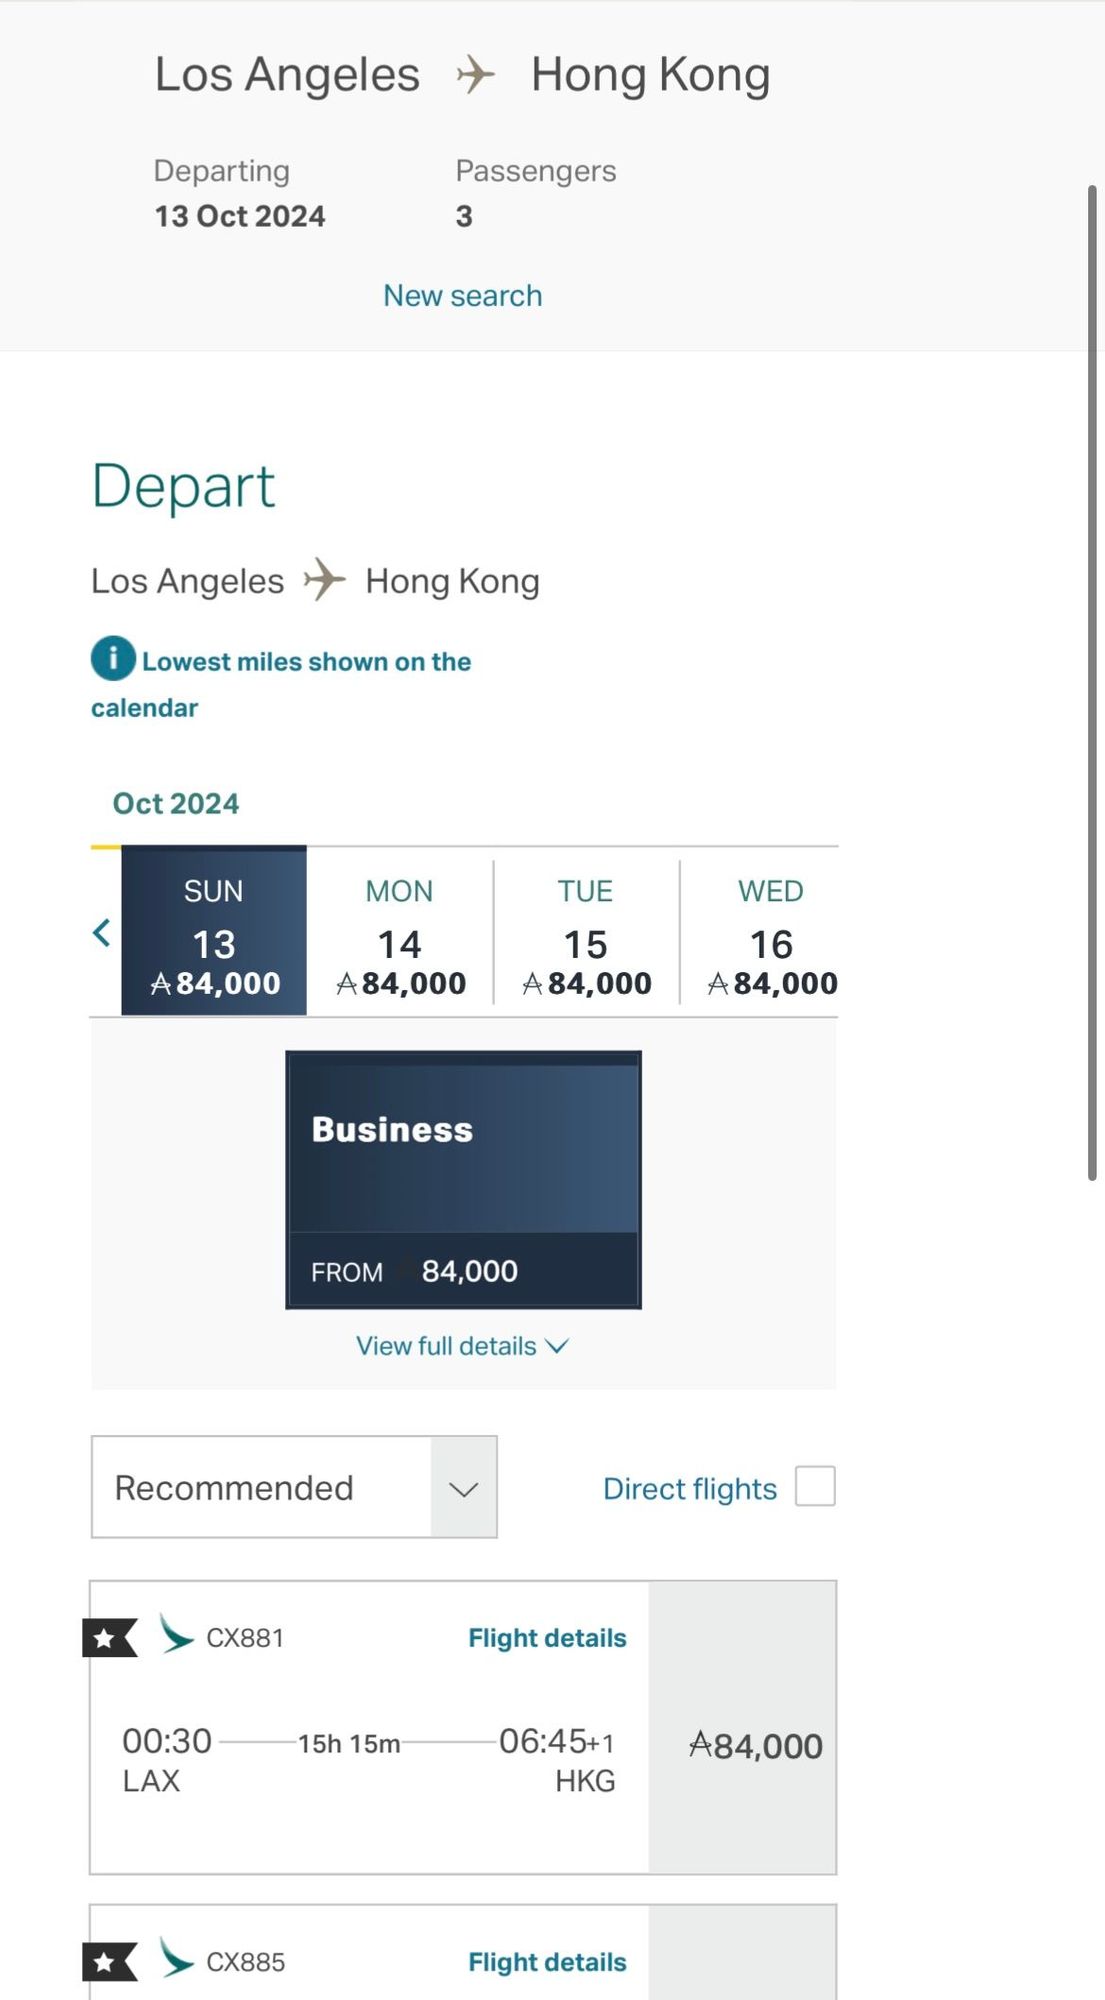Click the Cathay Pacific logo beside CX885

[176, 1960]
